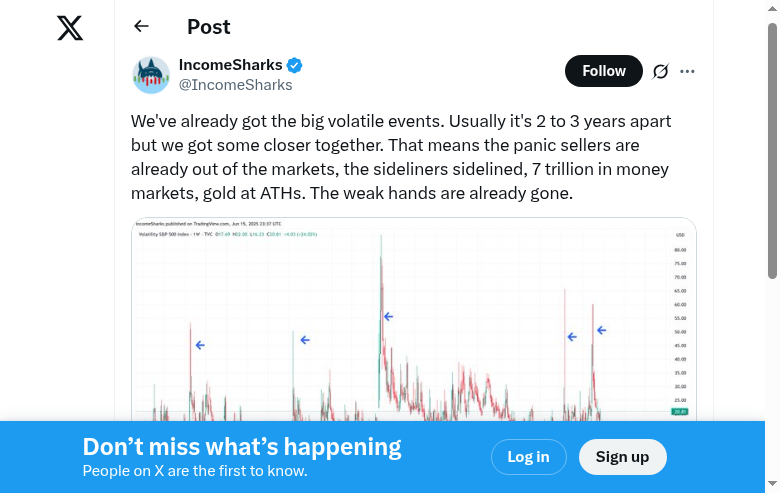780x493 pixels.
Task: Follow the IncomeSharks account
Action: [604, 71]
